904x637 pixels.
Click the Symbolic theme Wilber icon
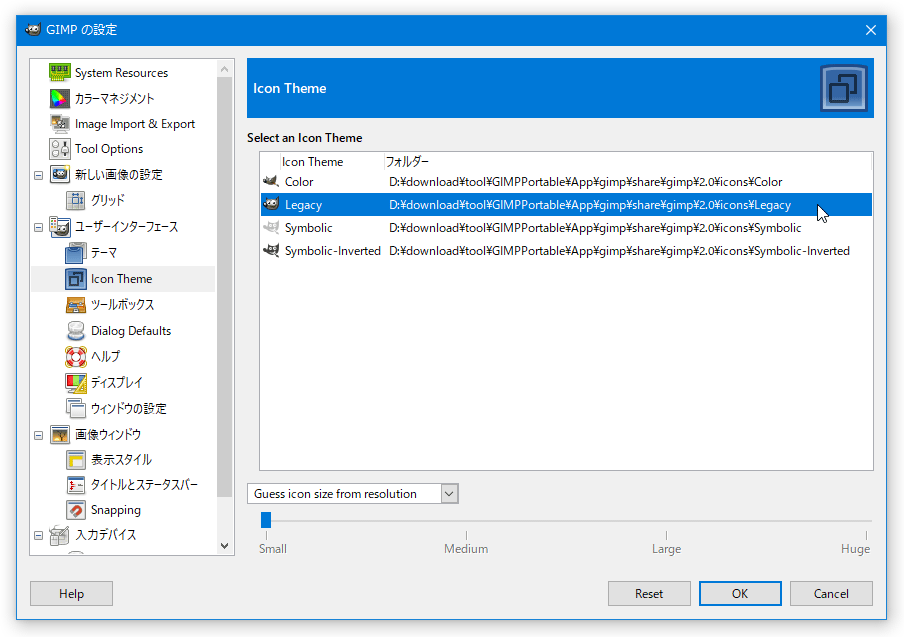tap(271, 227)
